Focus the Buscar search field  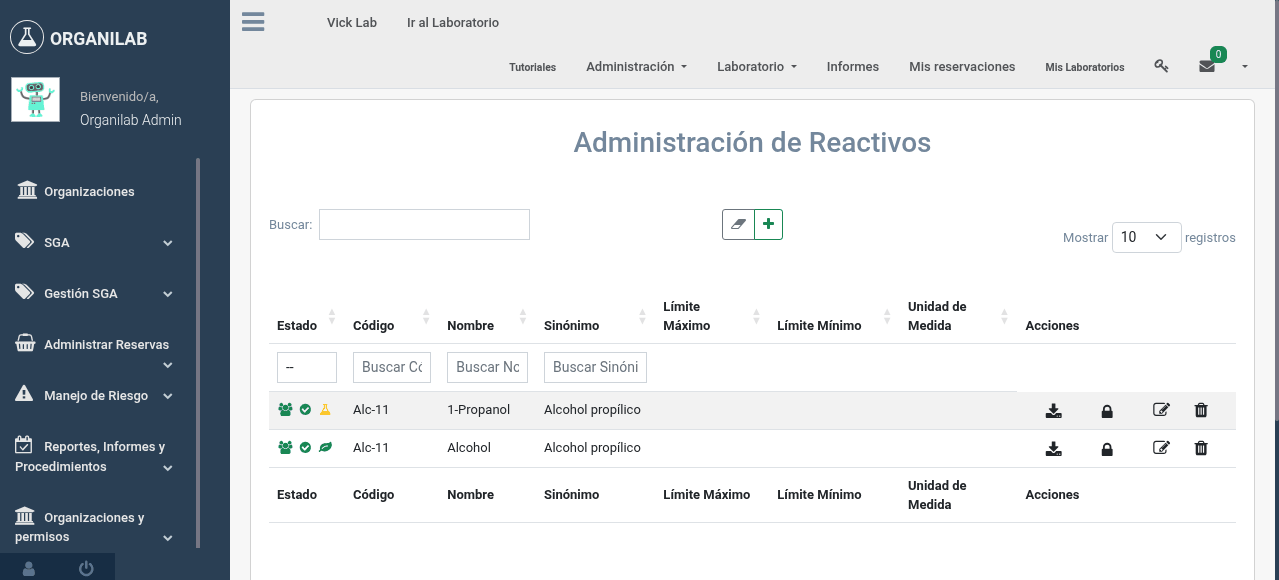click(424, 224)
